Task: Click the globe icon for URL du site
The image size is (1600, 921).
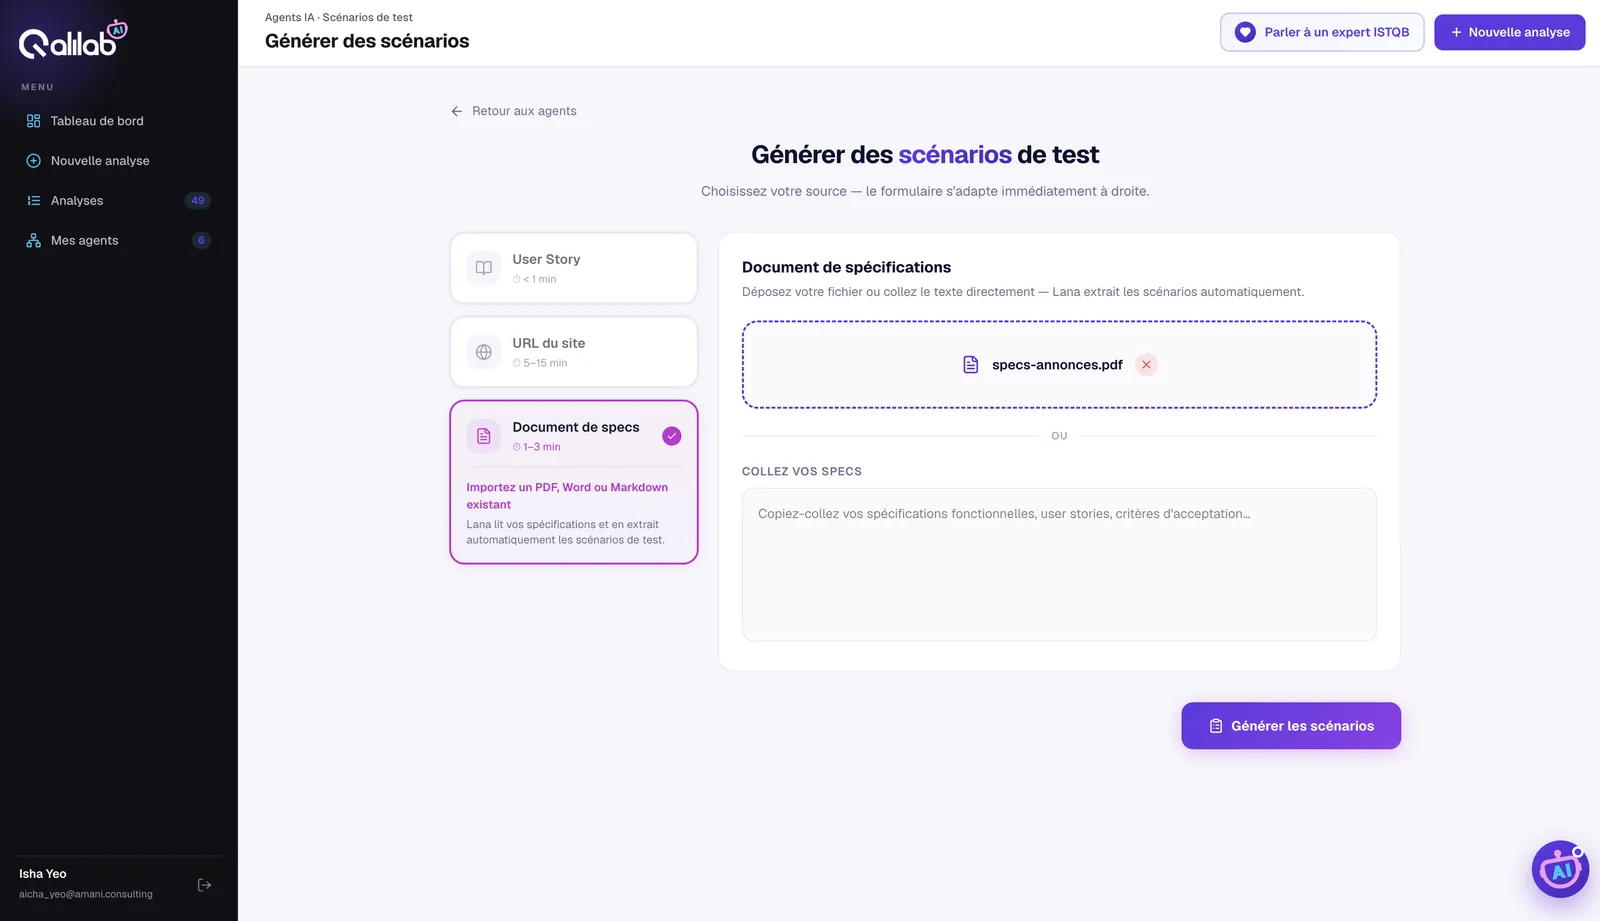Action: coord(484,352)
